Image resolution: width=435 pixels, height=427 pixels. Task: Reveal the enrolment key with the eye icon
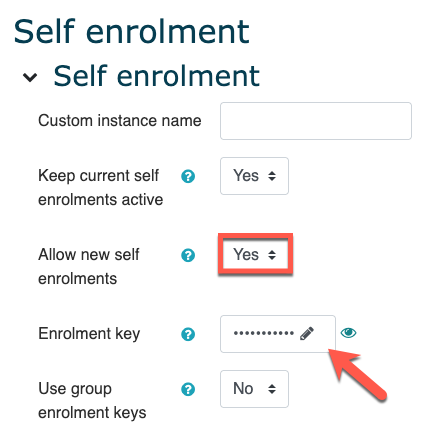pyautogui.click(x=348, y=333)
